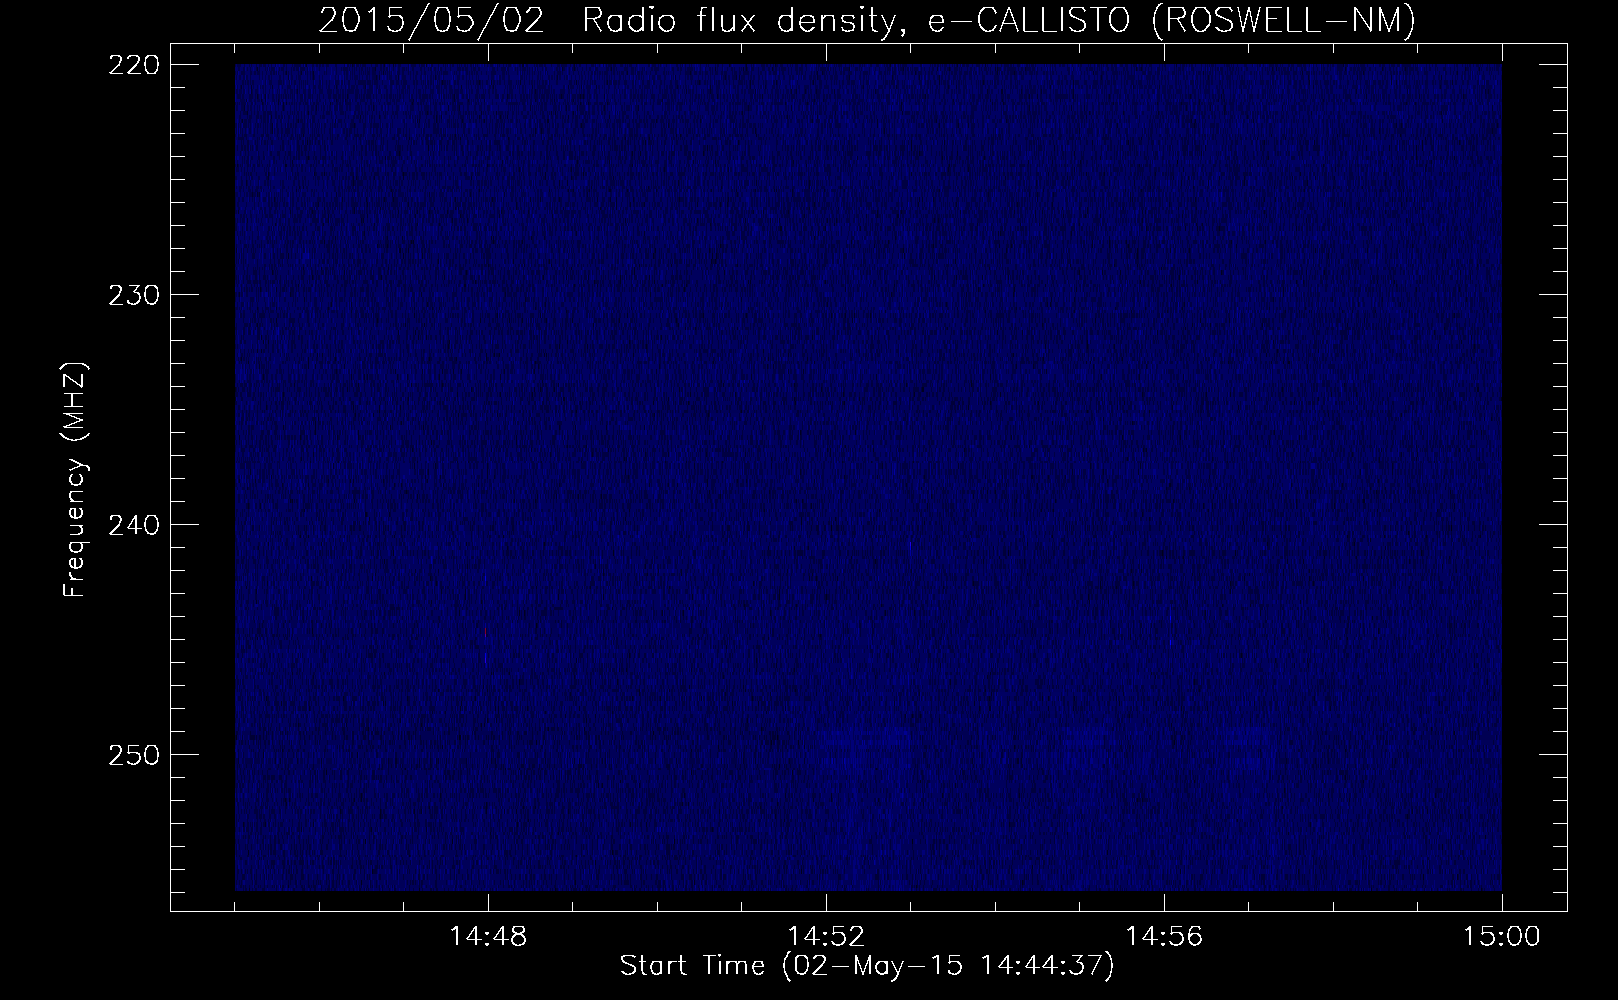
Task: Click the 'Frequency (MHZ)' y-axis label
Action: (76, 480)
